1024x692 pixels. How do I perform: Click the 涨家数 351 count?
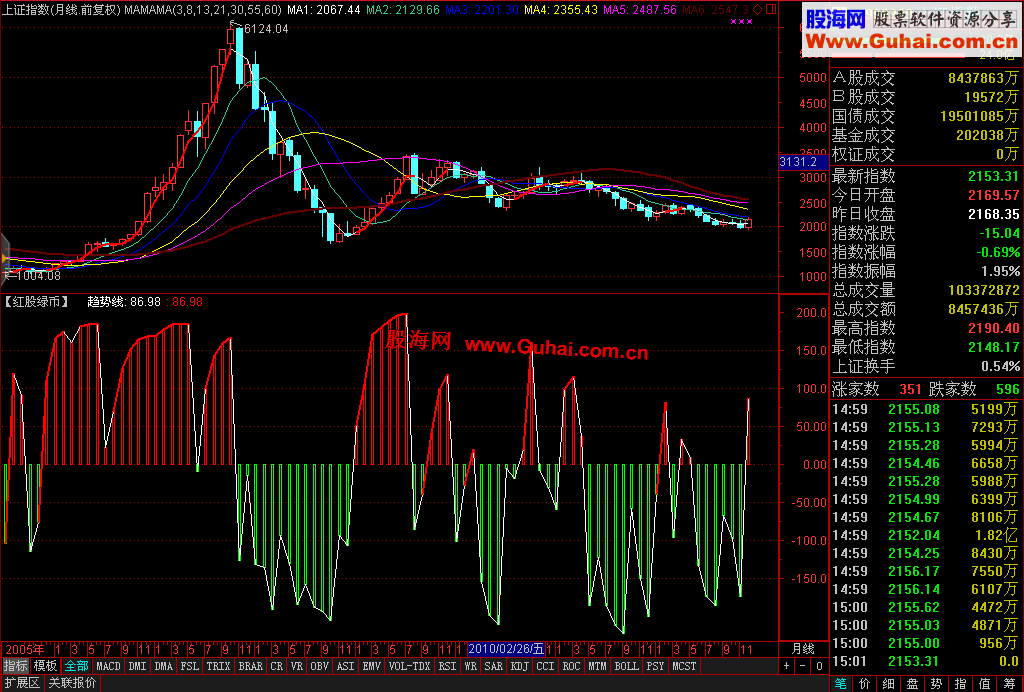coord(876,389)
